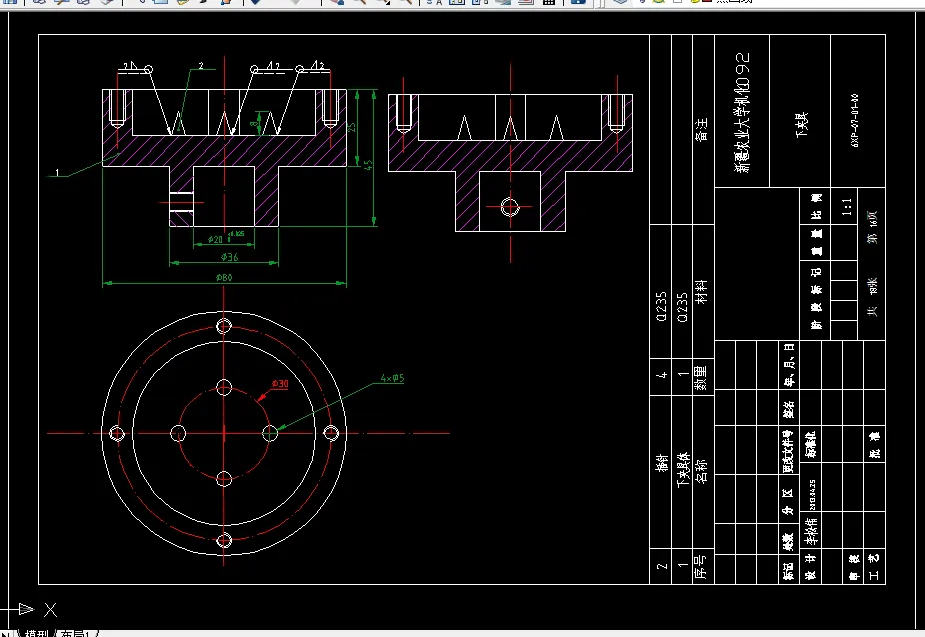Image resolution: width=925 pixels, height=637 pixels.
Task: Select the cross-drilled hole circle in the right section view
Action: click(x=510, y=207)
